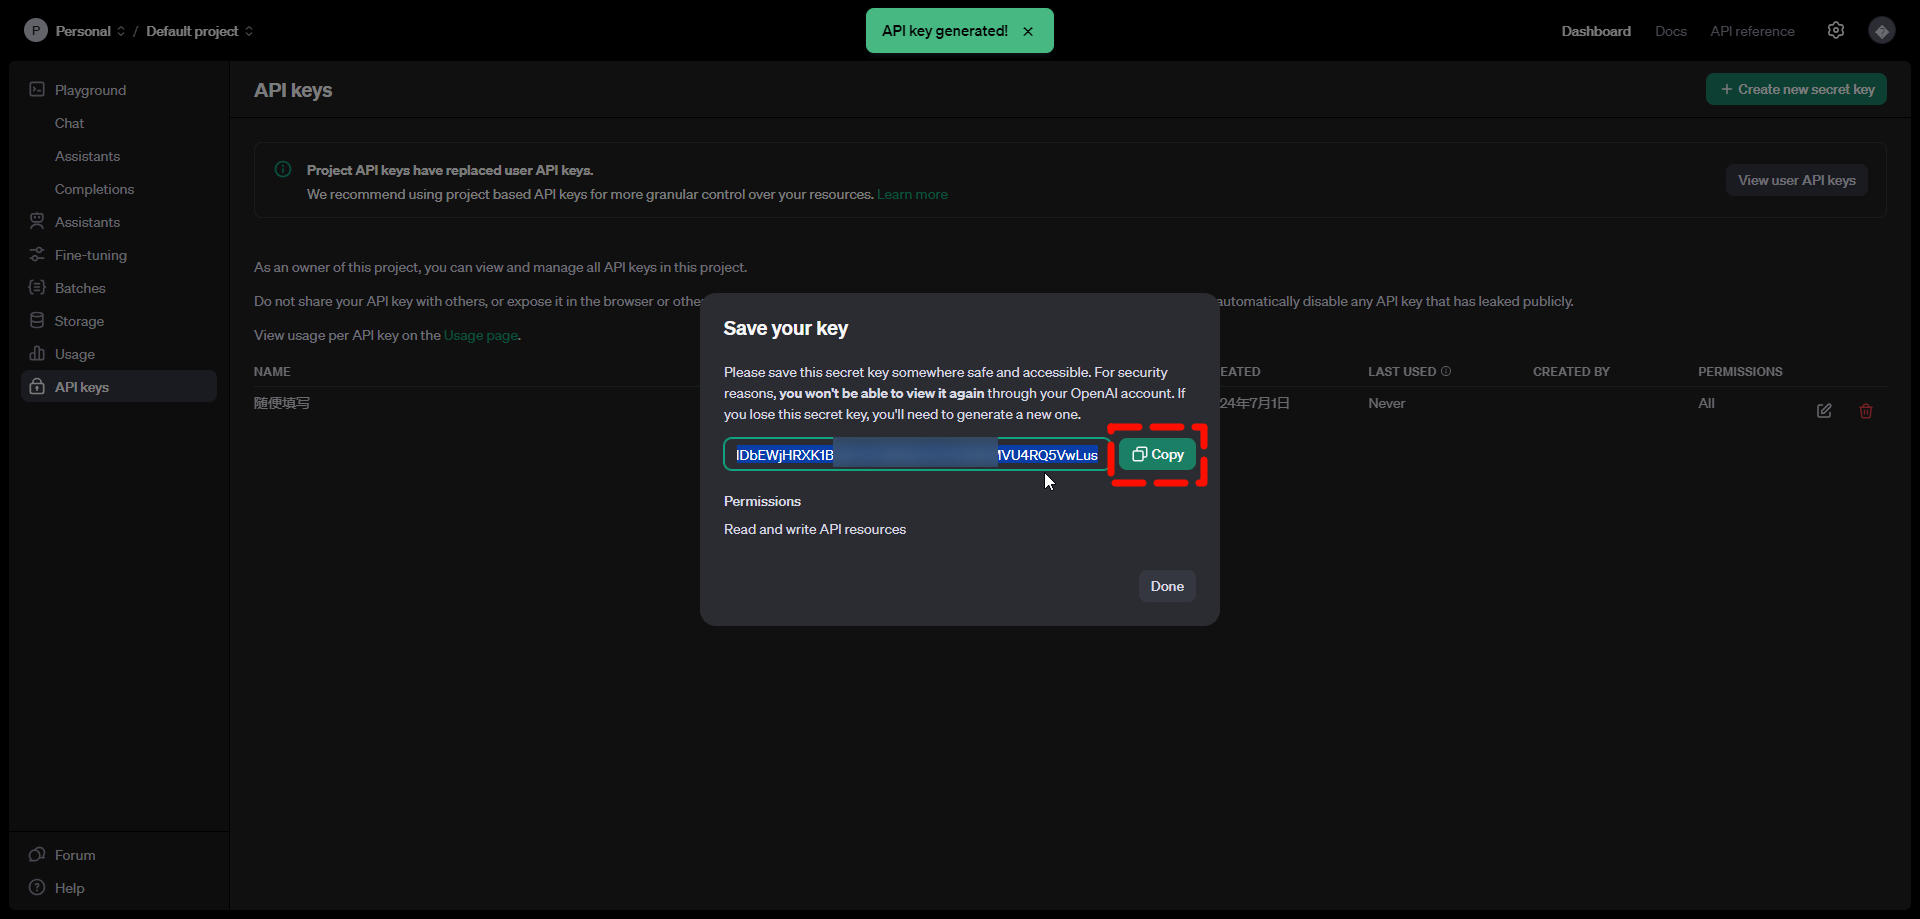Viewport: 1920px width, 919px height.
Task: Open the Fine-tuning section
Action: 89,255
